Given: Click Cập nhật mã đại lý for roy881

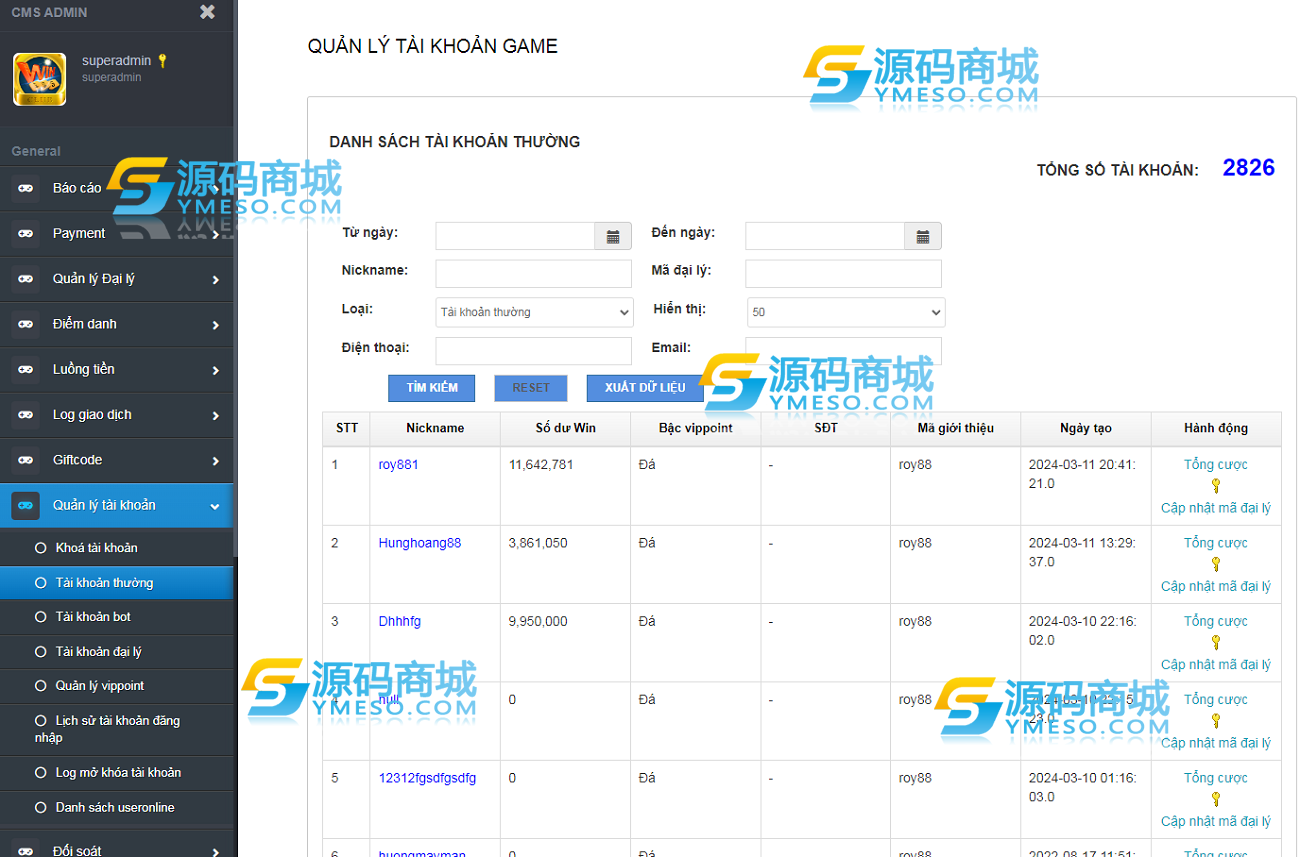Looking at the screenshot, I should point(1216,508).
